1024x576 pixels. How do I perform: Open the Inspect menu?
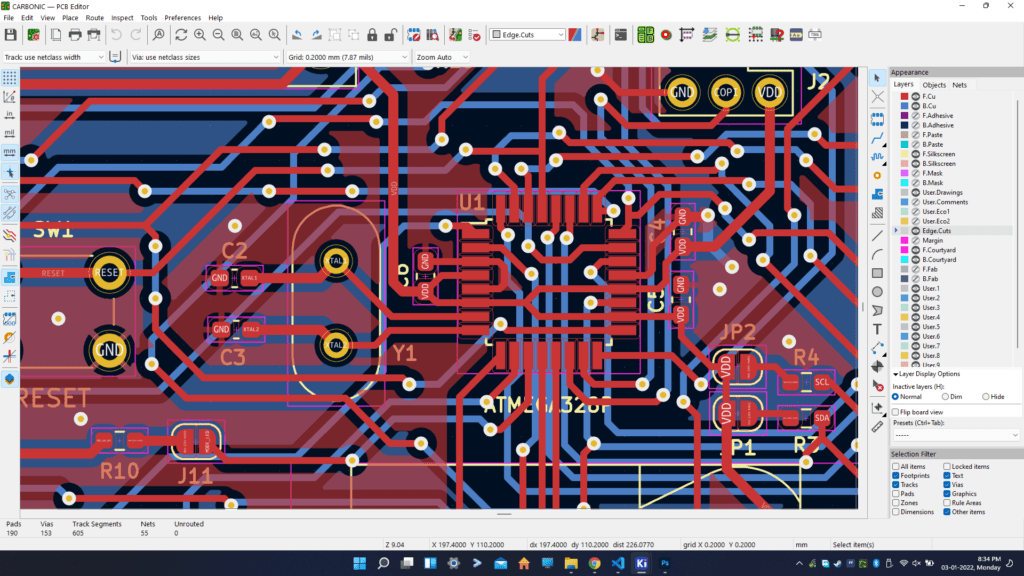pyautogui.click(x=122, y=18)
